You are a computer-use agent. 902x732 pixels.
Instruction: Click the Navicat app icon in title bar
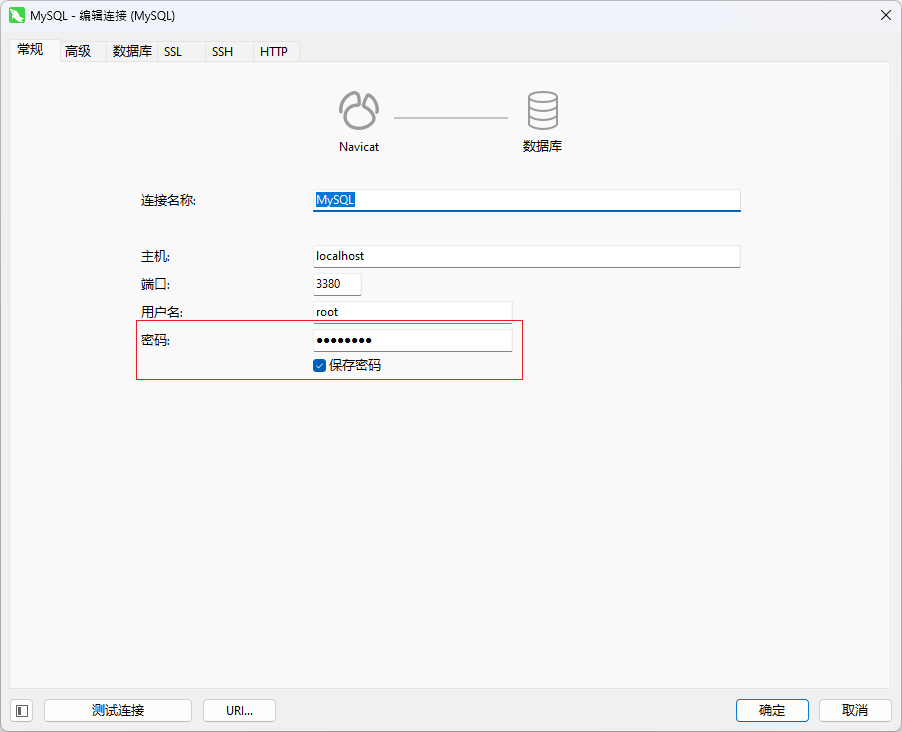(17, 15)
